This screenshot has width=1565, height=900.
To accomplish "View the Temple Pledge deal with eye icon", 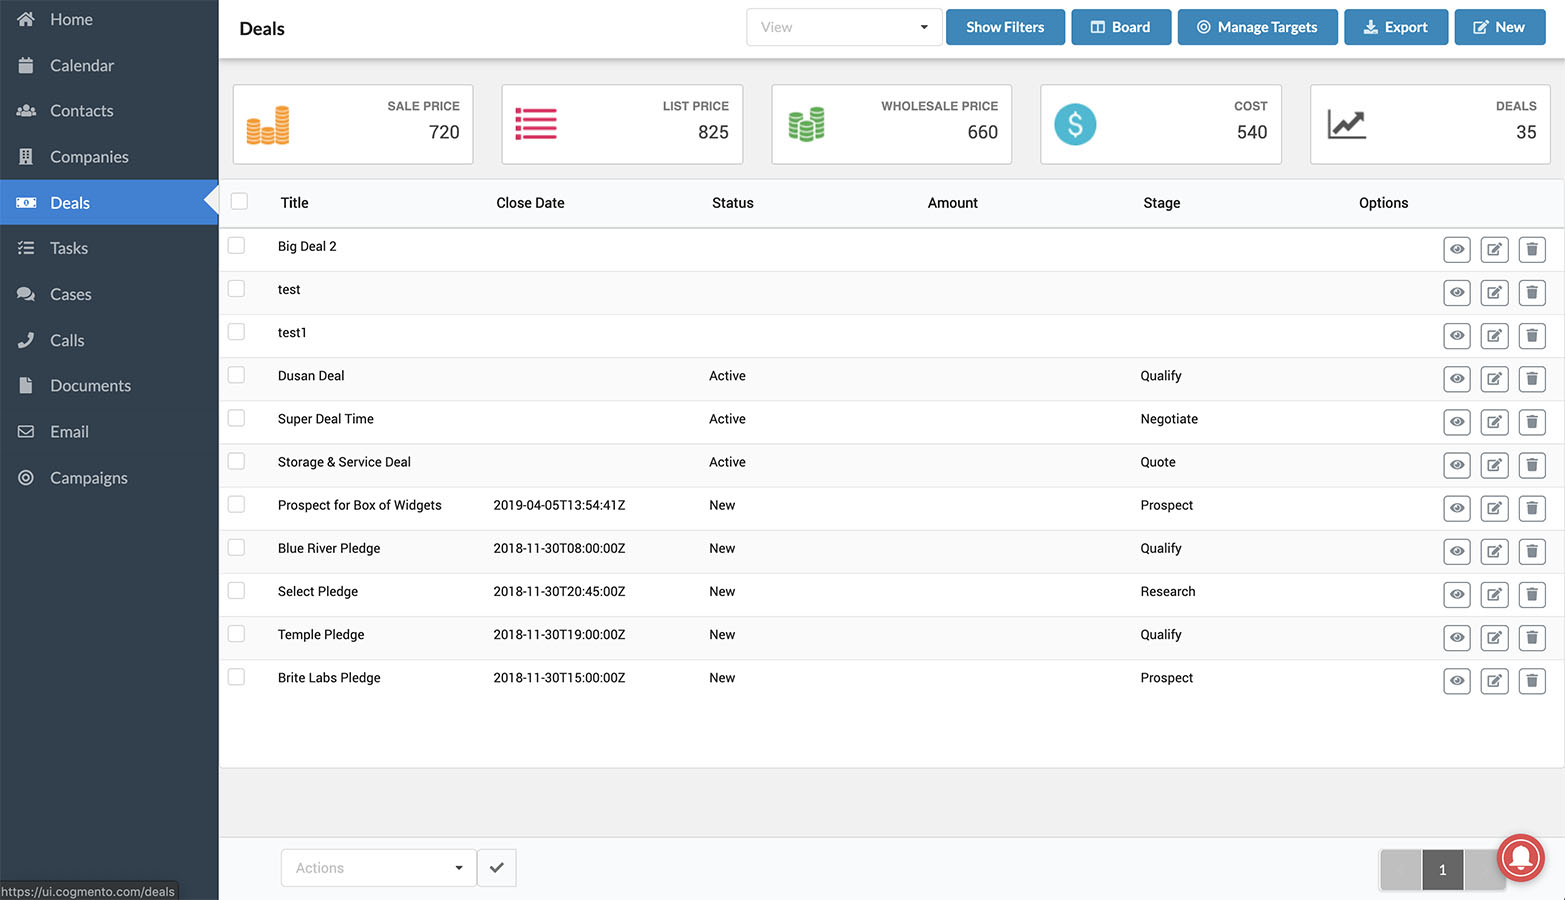I will pos(1457,638).
